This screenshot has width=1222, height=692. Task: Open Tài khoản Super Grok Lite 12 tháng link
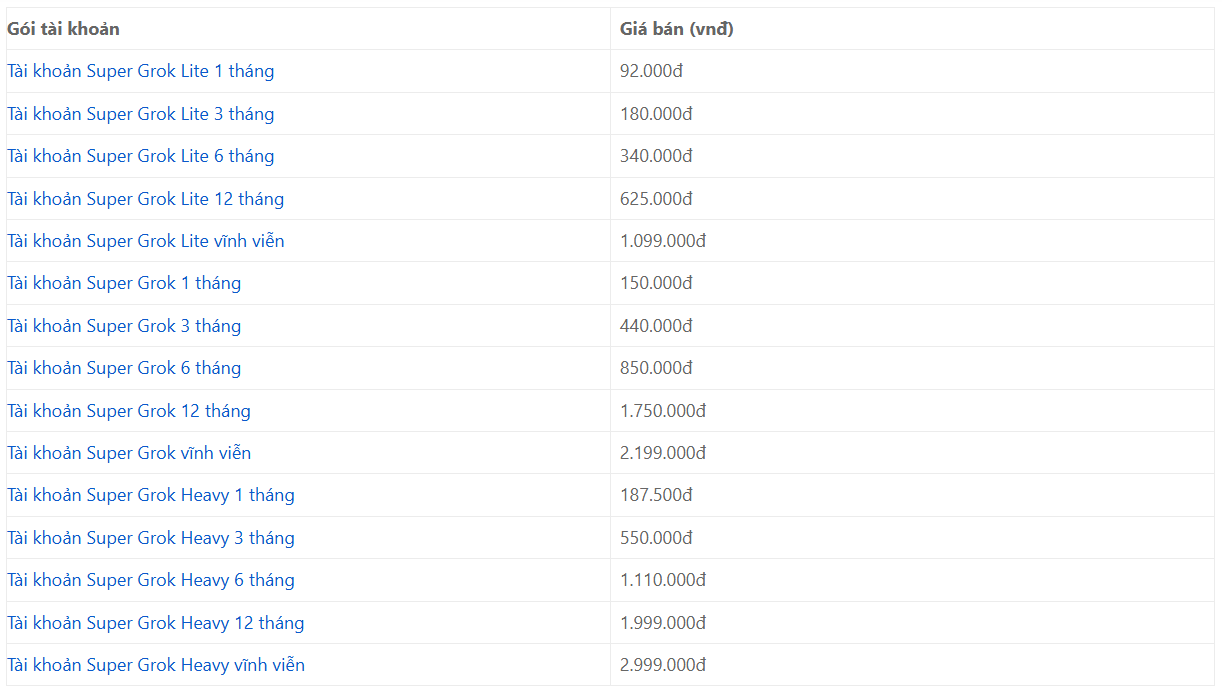pos(145,199)
